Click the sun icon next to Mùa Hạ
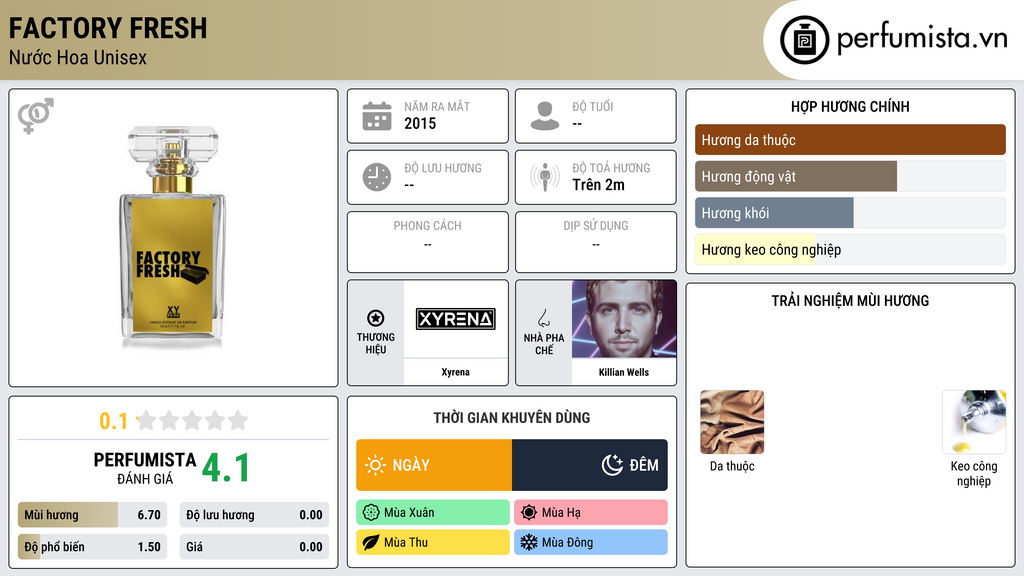This screenshot has width=1024, height=576. coord(529,513)
